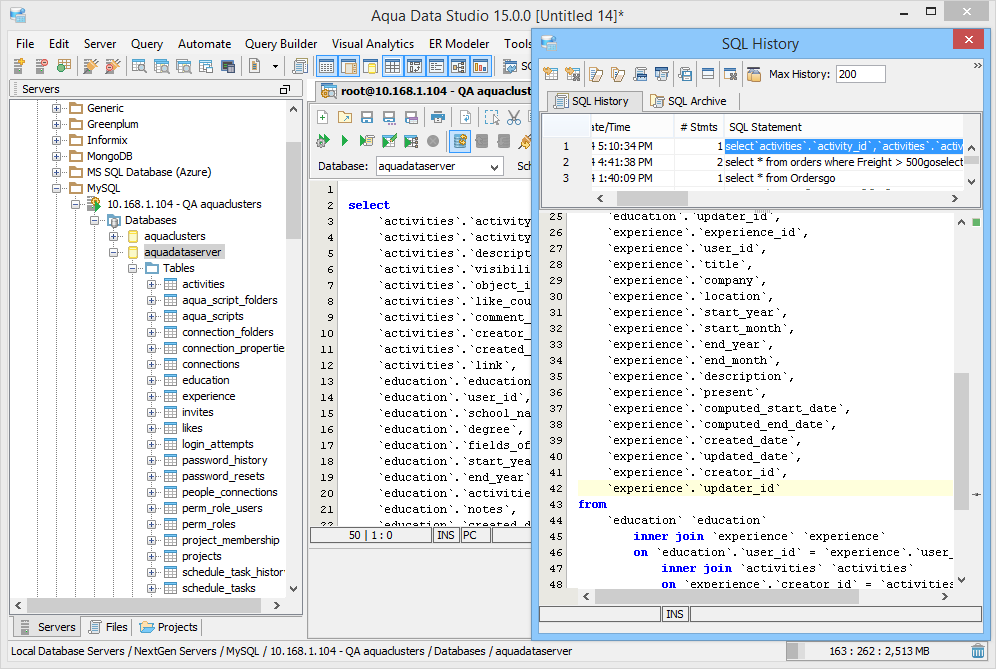Toggle the first highlighted panel-view button in main toolbar
The height and width of the screenshot is (669, 996).
point(326,65)
